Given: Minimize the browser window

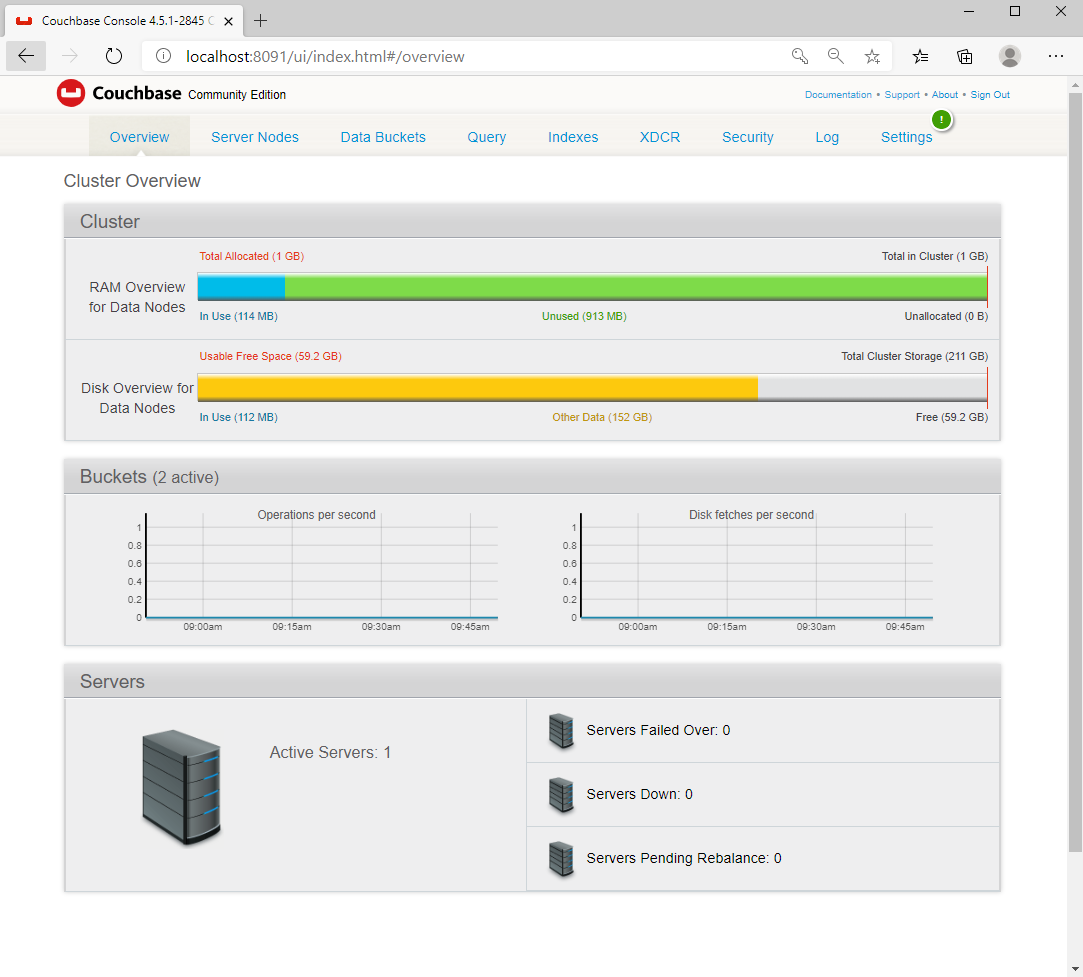Looking at the screenshot, I should click(969, 12).
